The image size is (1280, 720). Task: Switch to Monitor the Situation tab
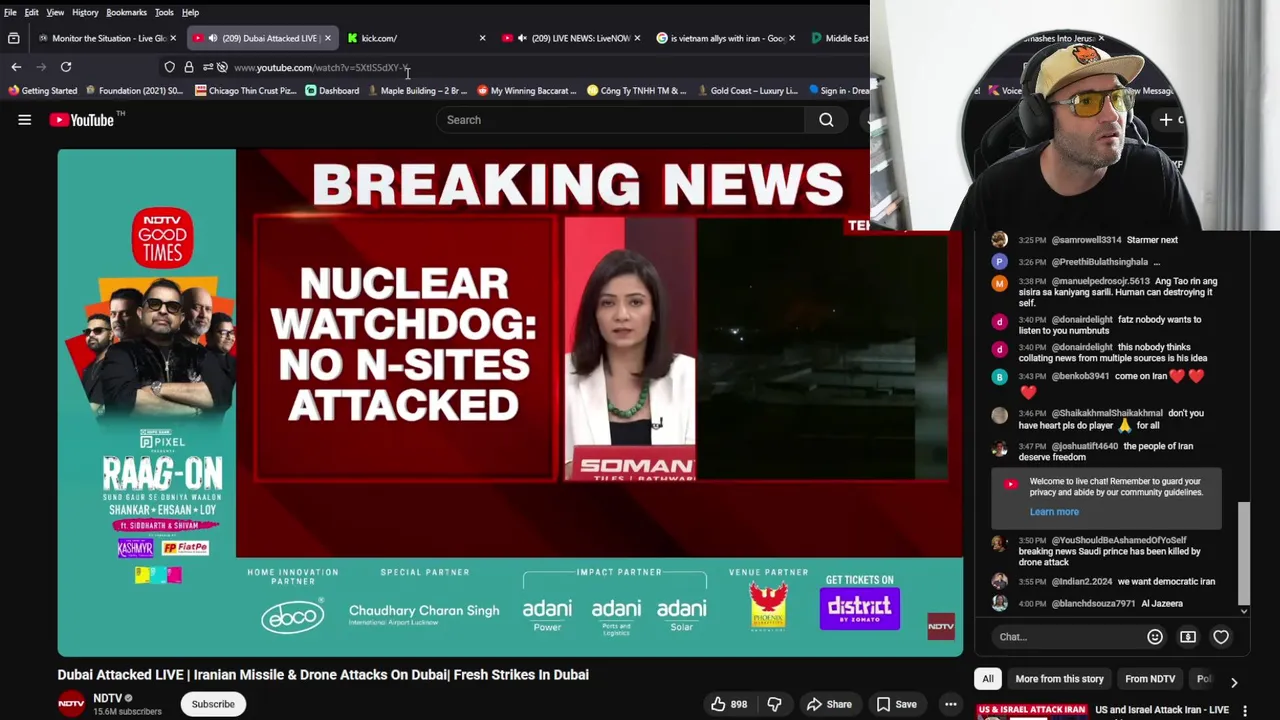(107, 38)
